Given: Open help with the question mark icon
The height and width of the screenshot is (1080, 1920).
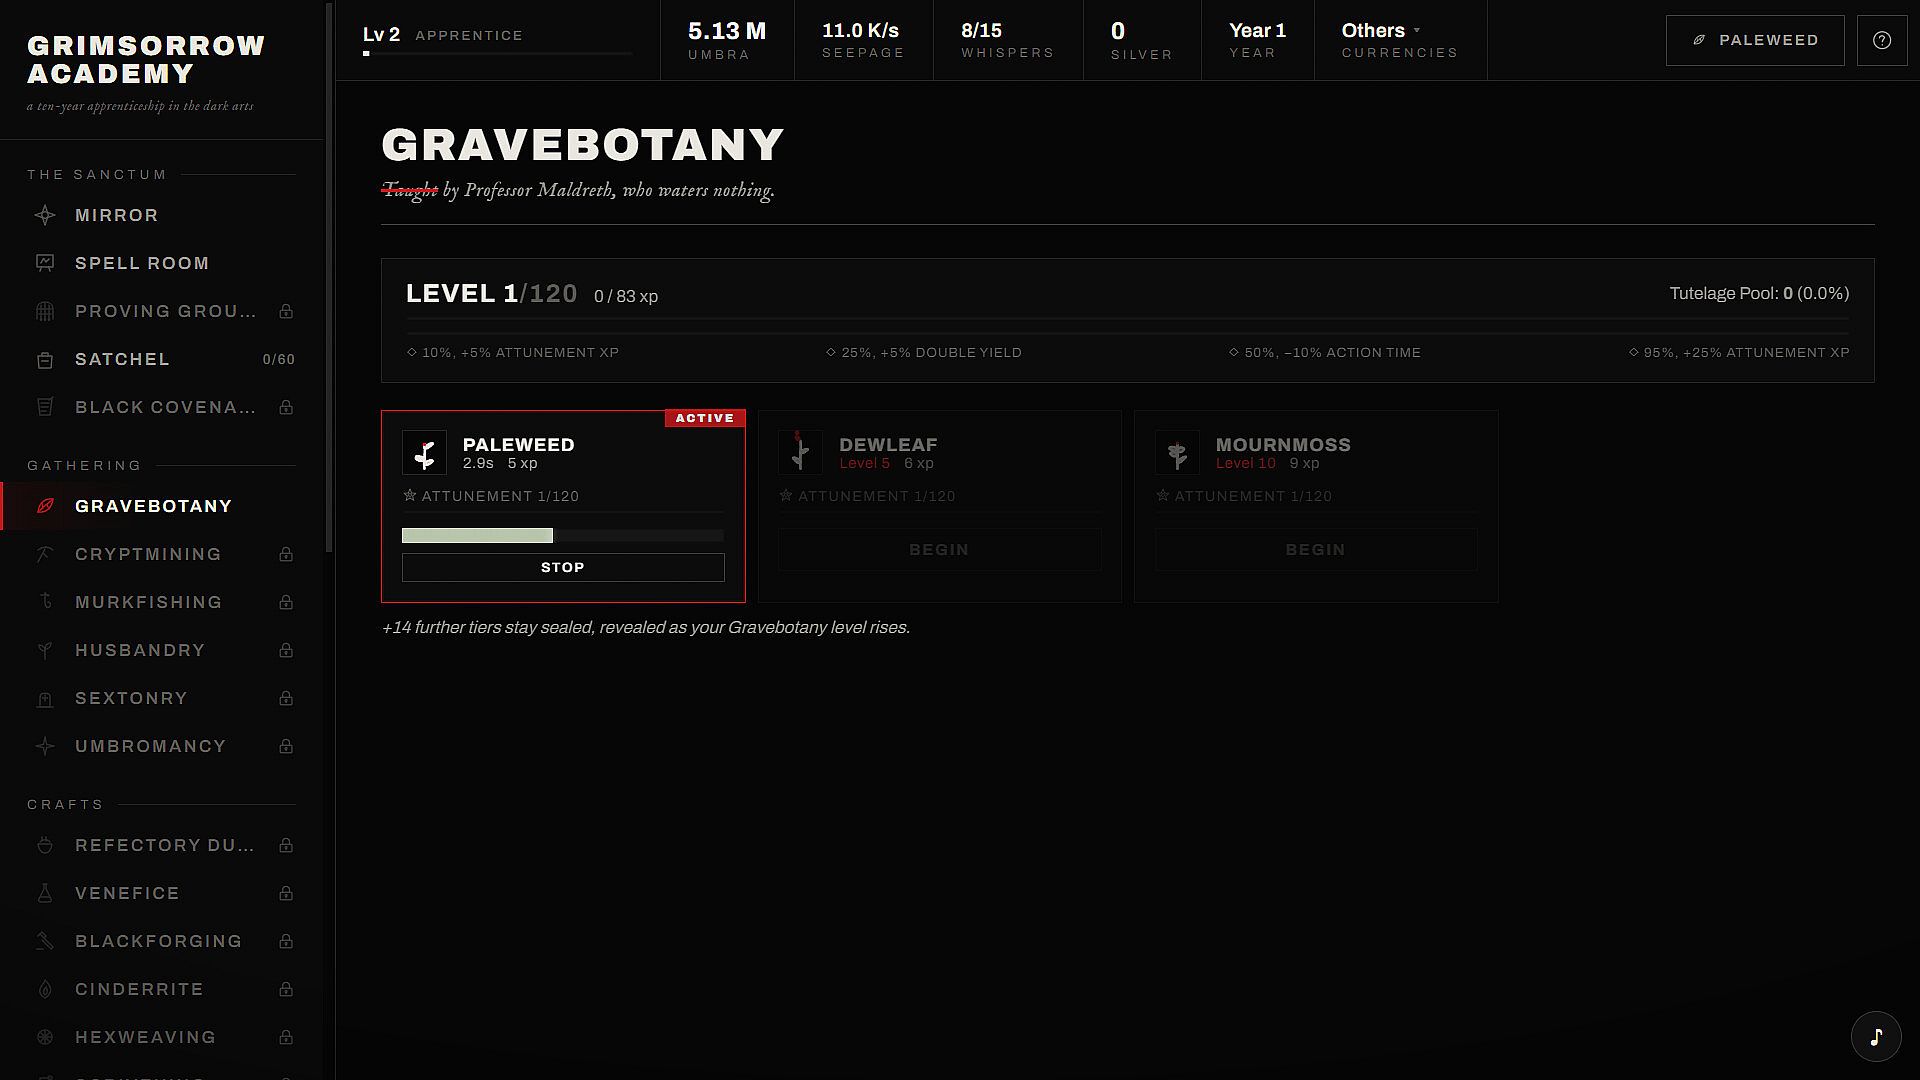Looking at the screenshot, I should point(1882,40).
